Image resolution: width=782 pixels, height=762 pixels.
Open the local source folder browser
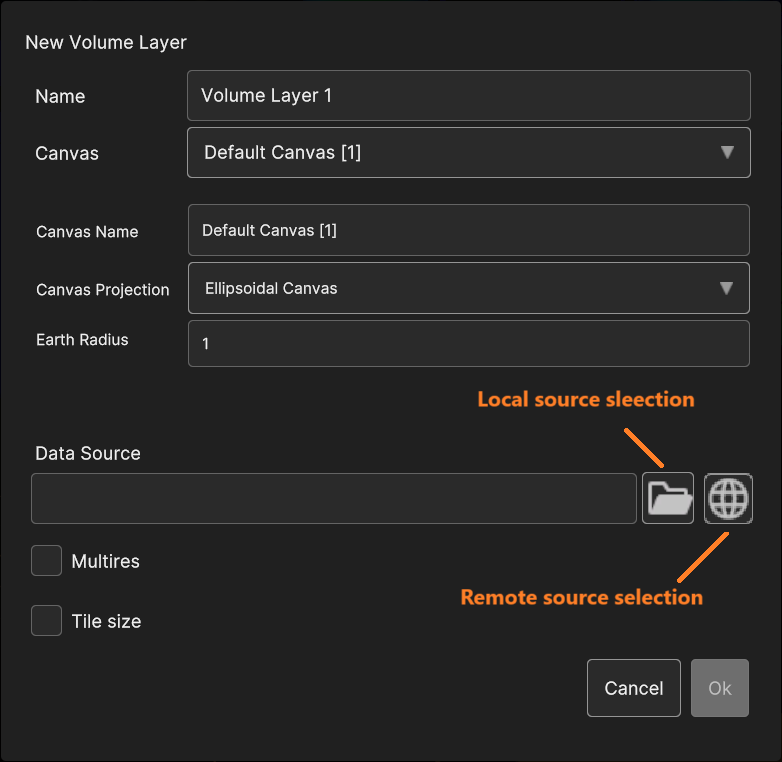[x=668, y=498]
